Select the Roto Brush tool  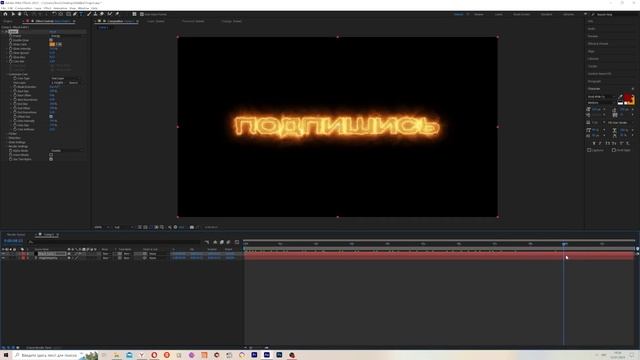click(x=109, y=14)
